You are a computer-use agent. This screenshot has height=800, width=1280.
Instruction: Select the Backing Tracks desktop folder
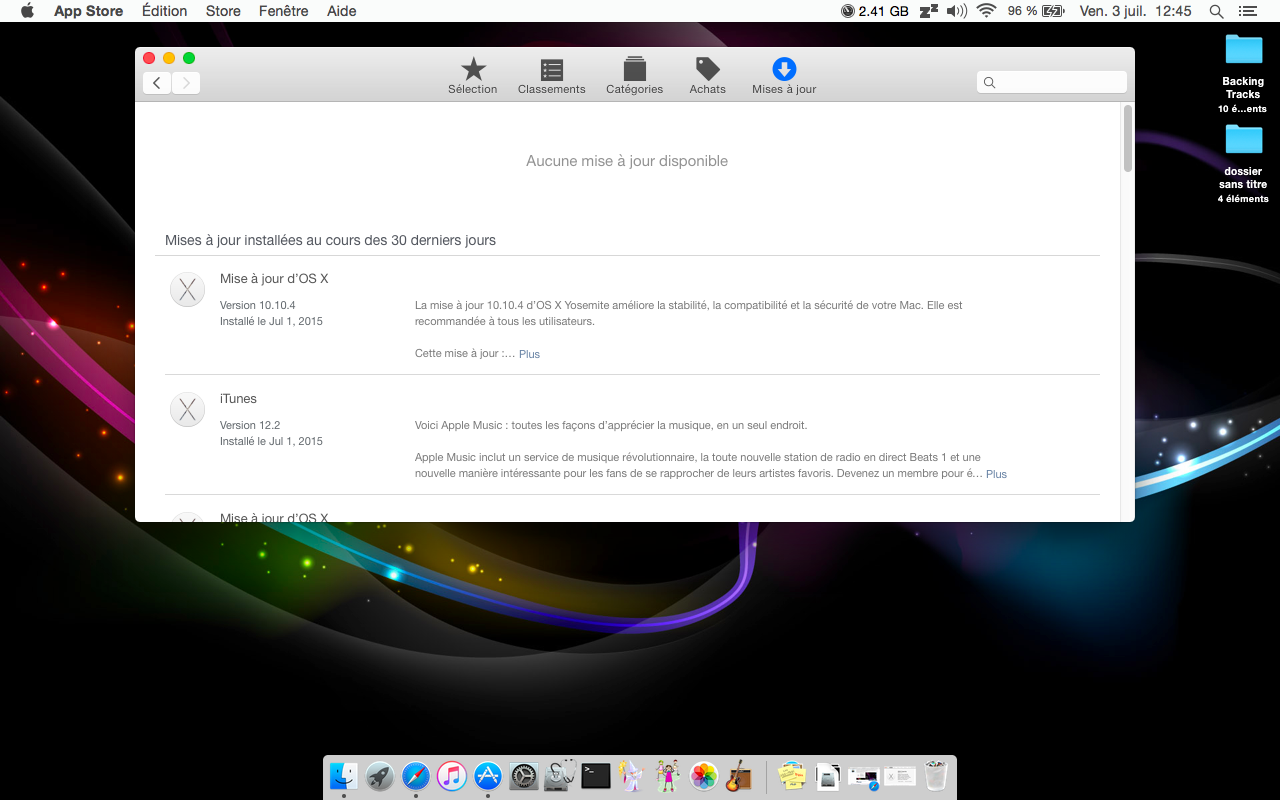point(1243,73)
